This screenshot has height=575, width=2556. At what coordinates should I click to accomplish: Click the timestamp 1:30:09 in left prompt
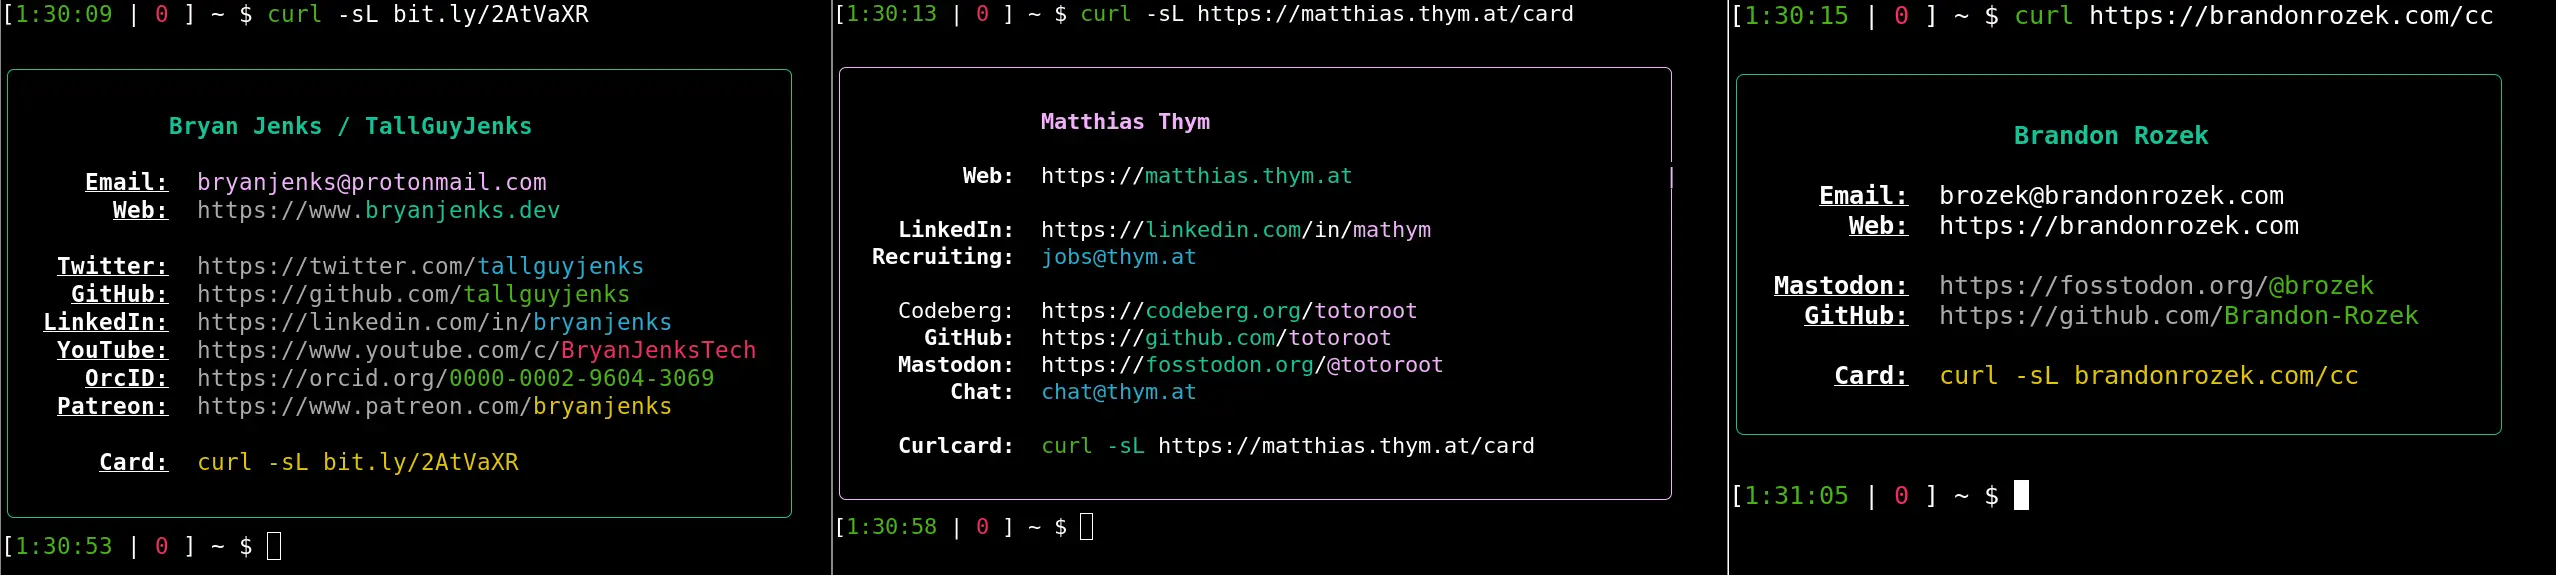coord(64,14)
